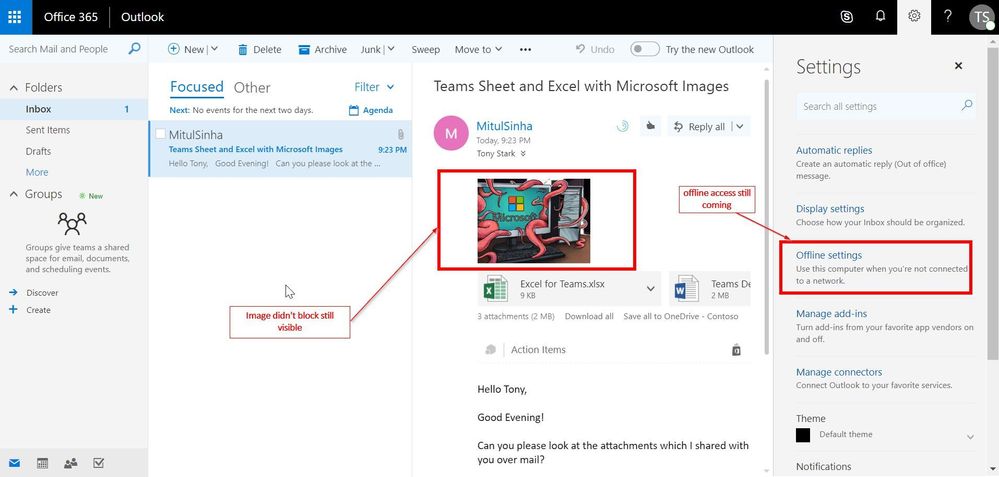Click the Word document attachment
The image size is (999, 477).
(x=710, y=289)
